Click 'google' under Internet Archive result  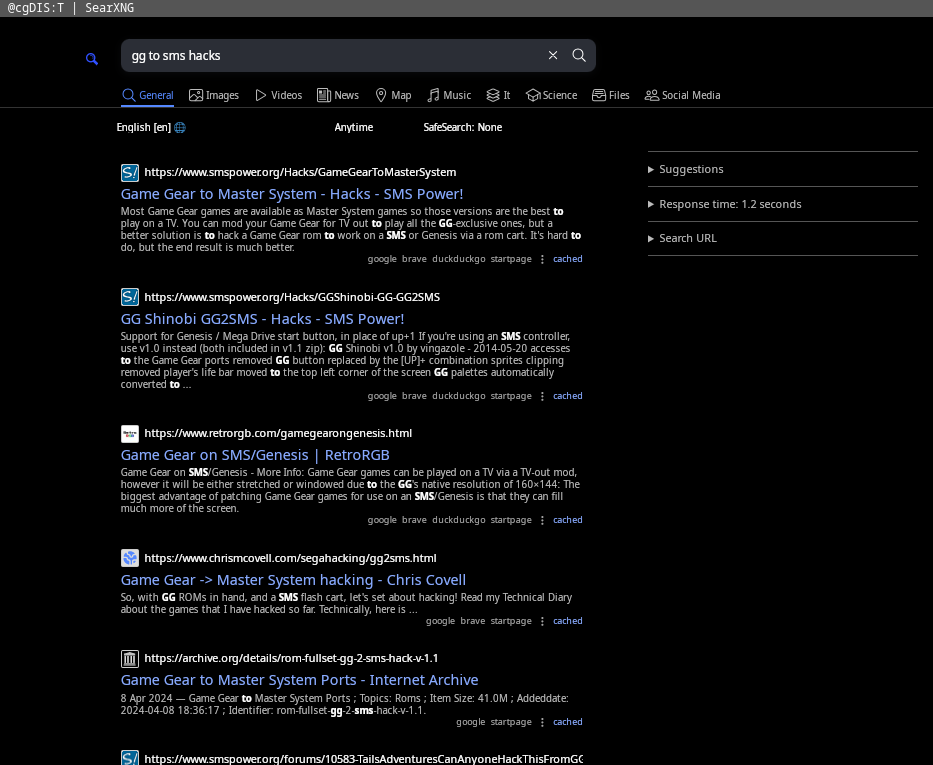pos(471,722)
